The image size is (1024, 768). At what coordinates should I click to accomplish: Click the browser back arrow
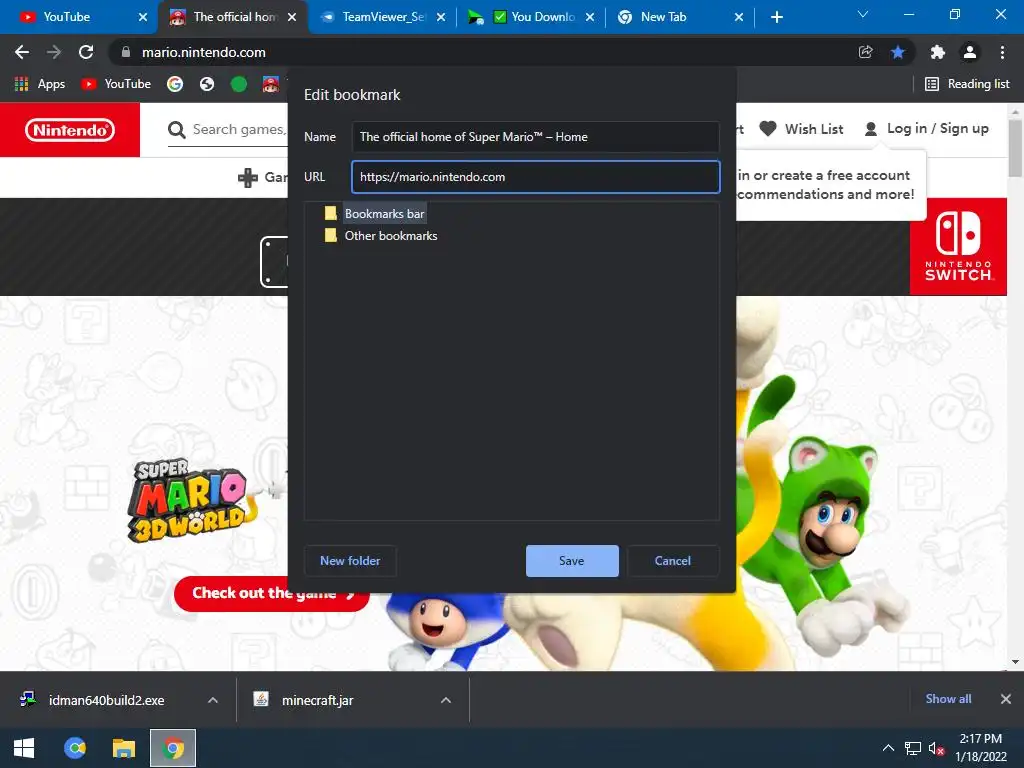[22, 52]
